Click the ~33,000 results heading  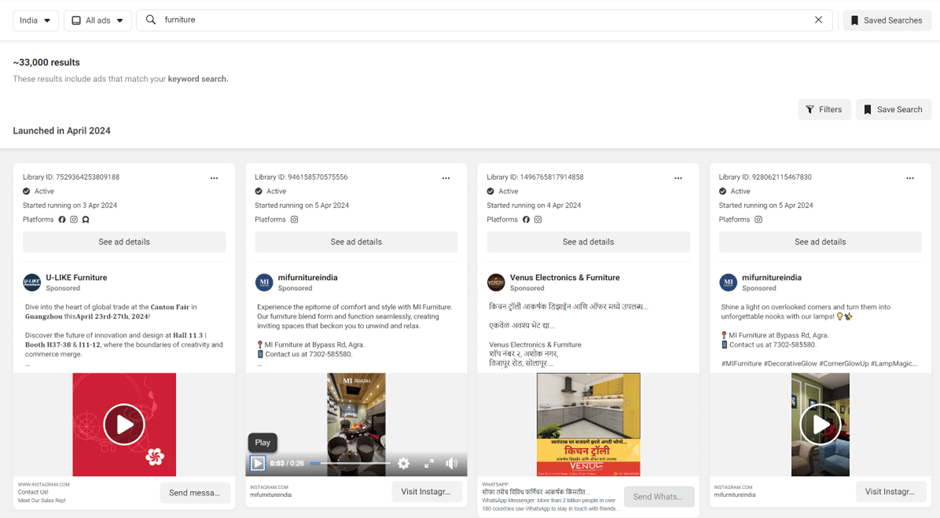pos(46,62)
